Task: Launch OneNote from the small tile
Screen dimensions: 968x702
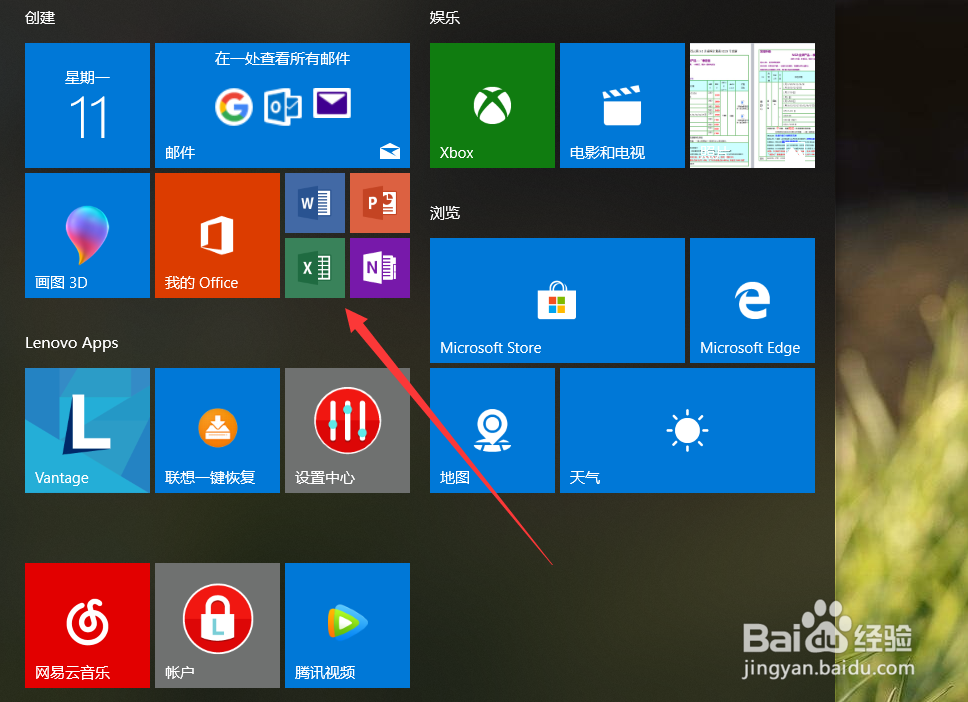Action: (380, 268)
